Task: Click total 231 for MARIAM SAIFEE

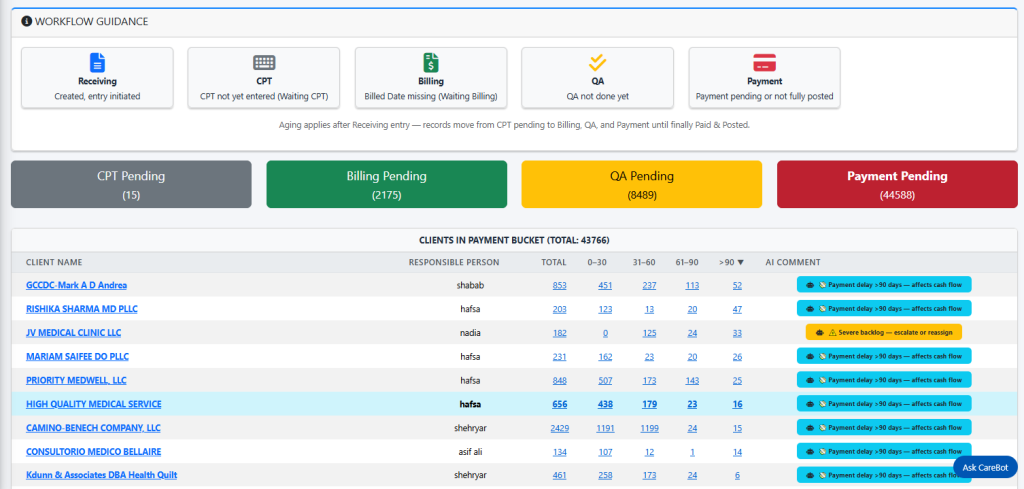Action: 560,357
